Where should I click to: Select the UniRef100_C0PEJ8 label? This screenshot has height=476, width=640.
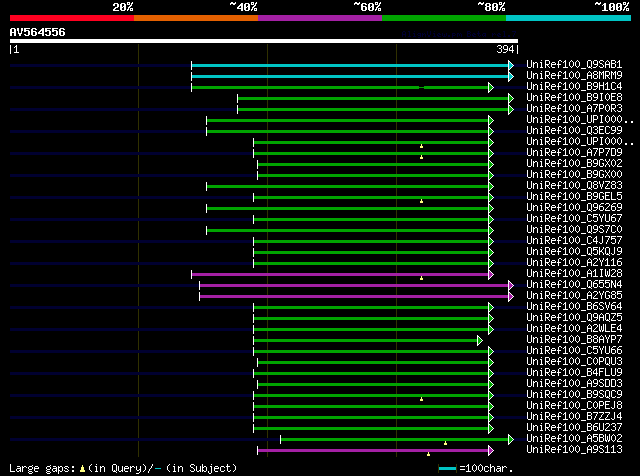click(574, 406)
